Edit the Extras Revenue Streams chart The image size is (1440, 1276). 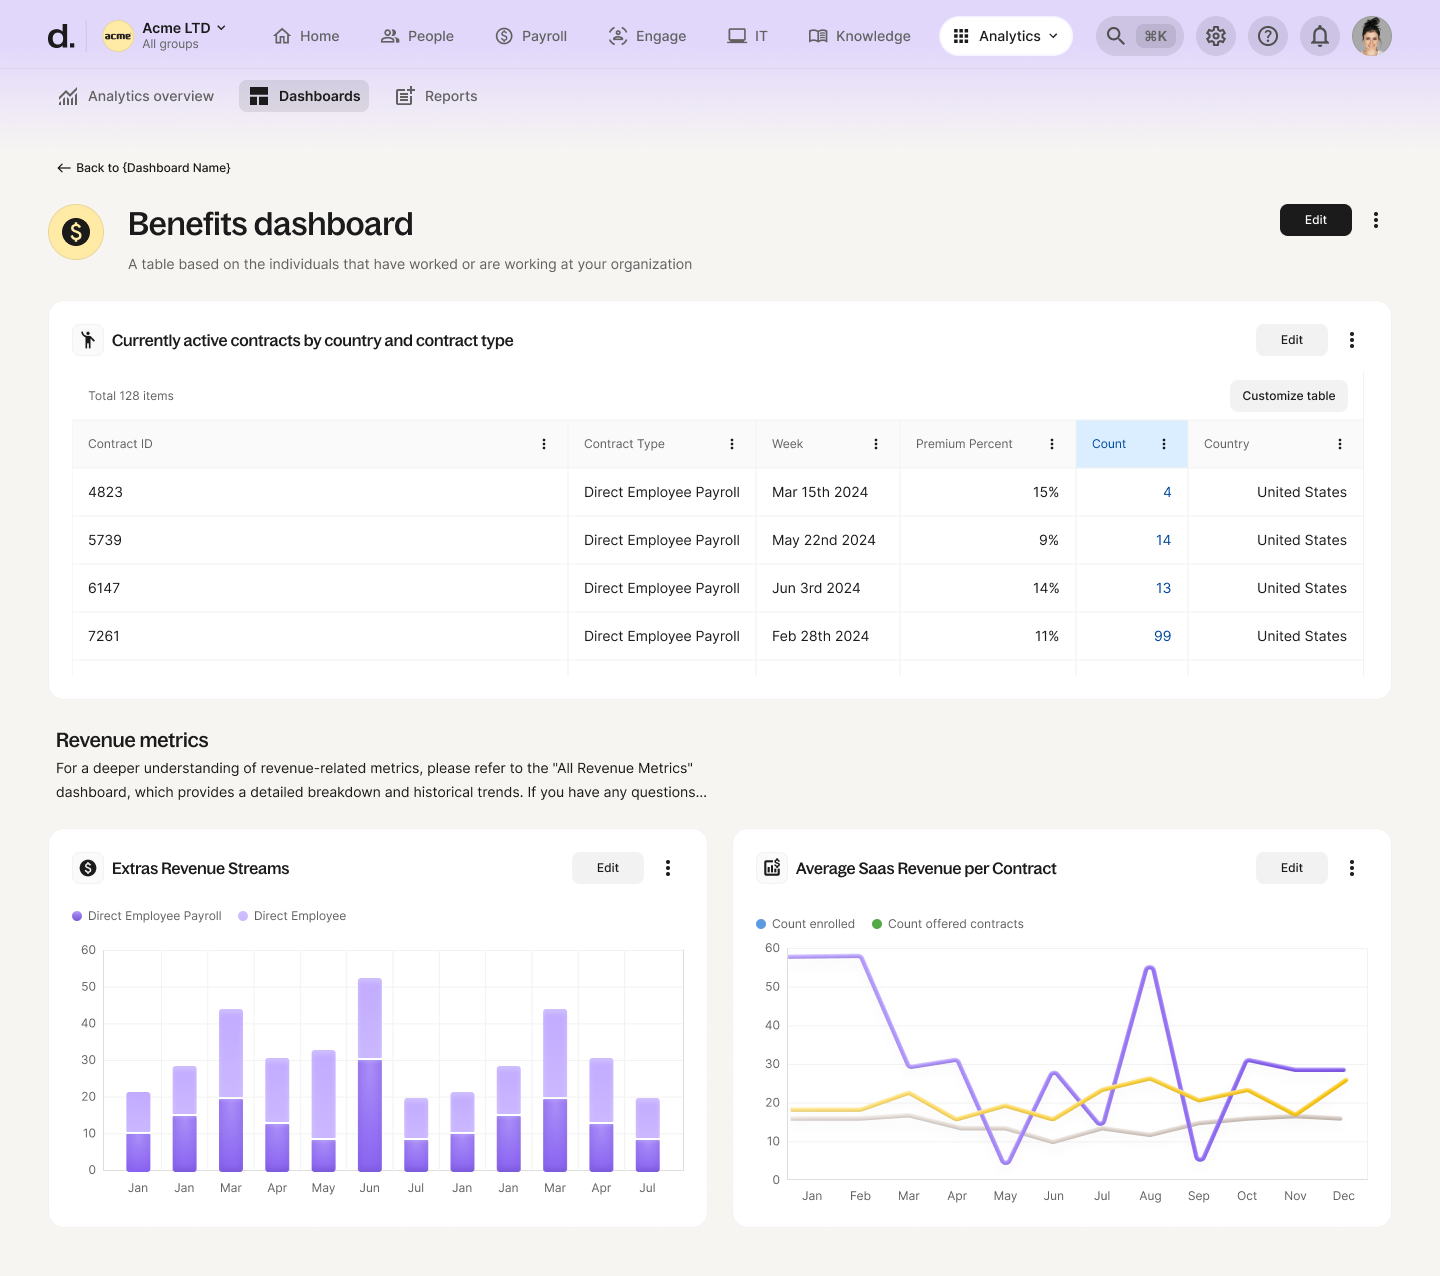tap(608, 868)
